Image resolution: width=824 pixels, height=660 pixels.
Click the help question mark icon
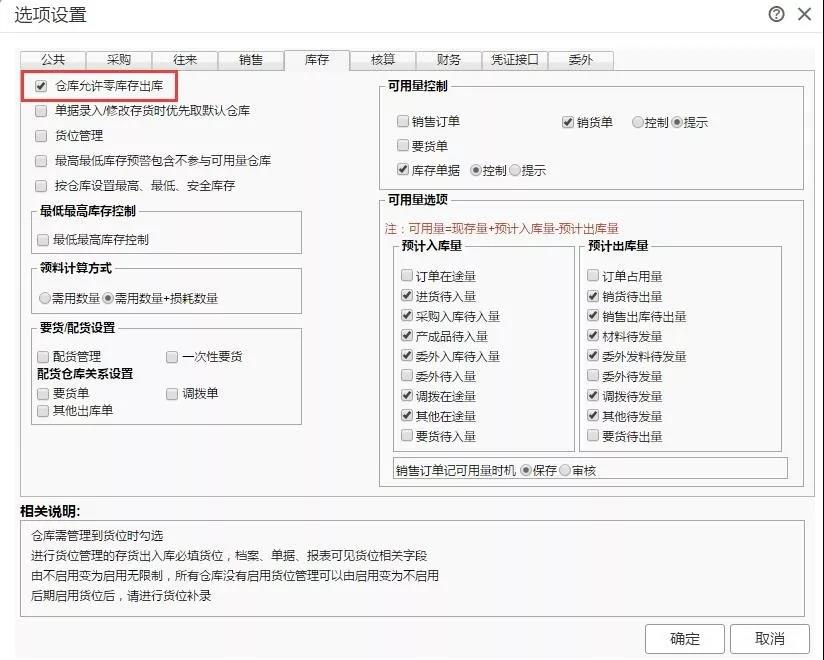click(x=776, y=14)
